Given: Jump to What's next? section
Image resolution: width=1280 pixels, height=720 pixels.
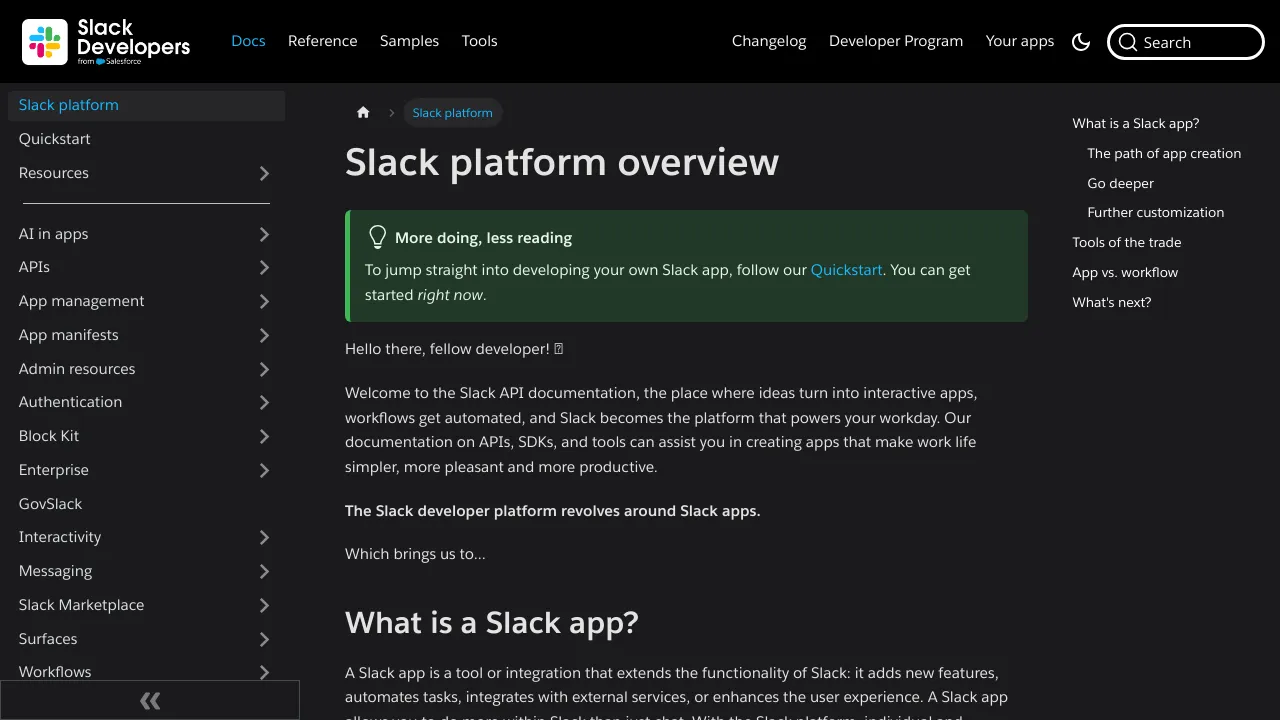Looking at the screenshot, I should click(1112, 303).
